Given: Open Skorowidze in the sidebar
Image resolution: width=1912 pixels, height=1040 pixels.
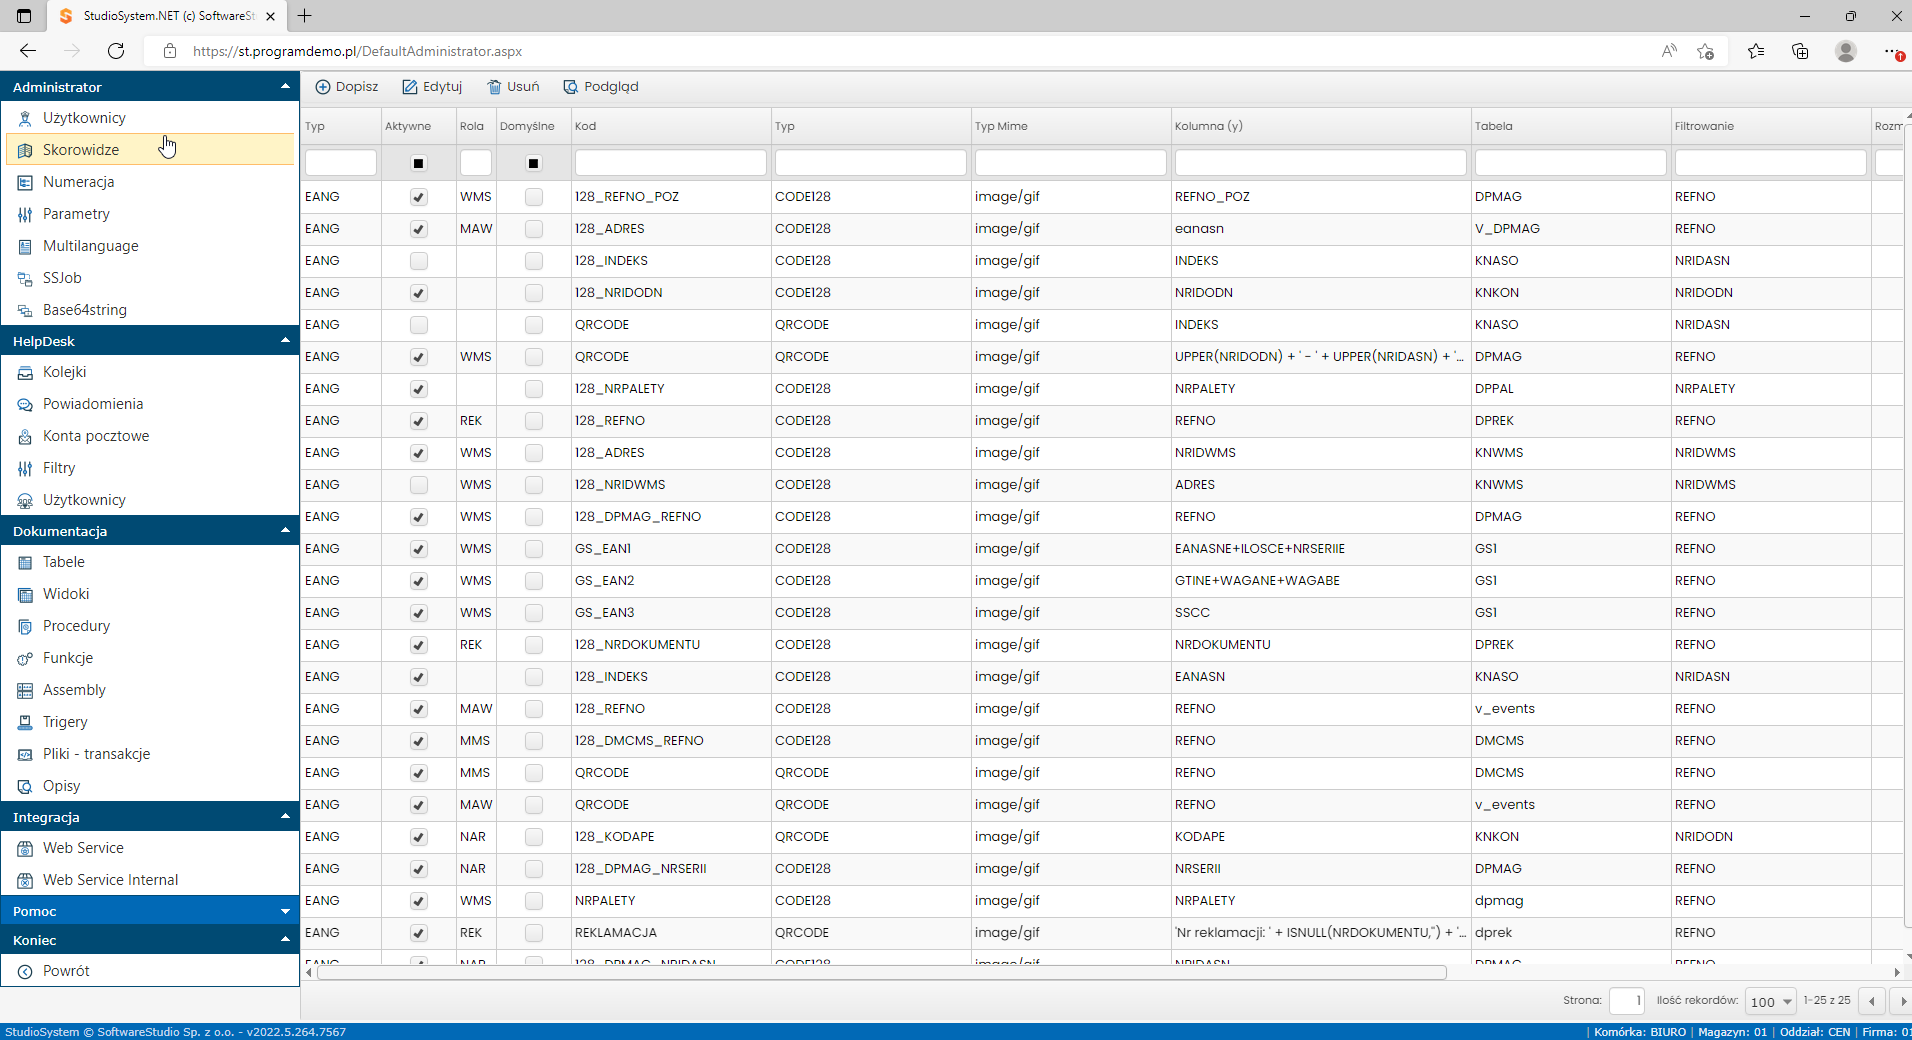Looking at the screenshot, I should 150,150.
